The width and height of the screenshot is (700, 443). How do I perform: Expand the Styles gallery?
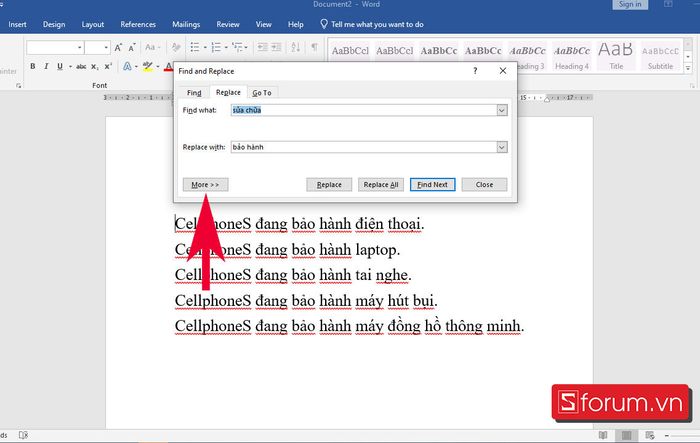coord(688,69)
